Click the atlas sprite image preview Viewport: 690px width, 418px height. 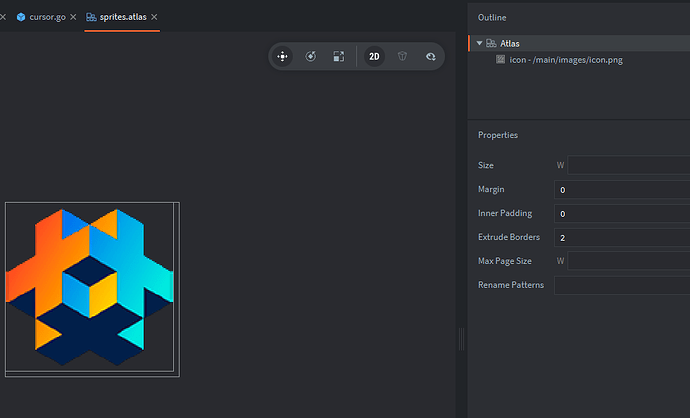(90, 287)
